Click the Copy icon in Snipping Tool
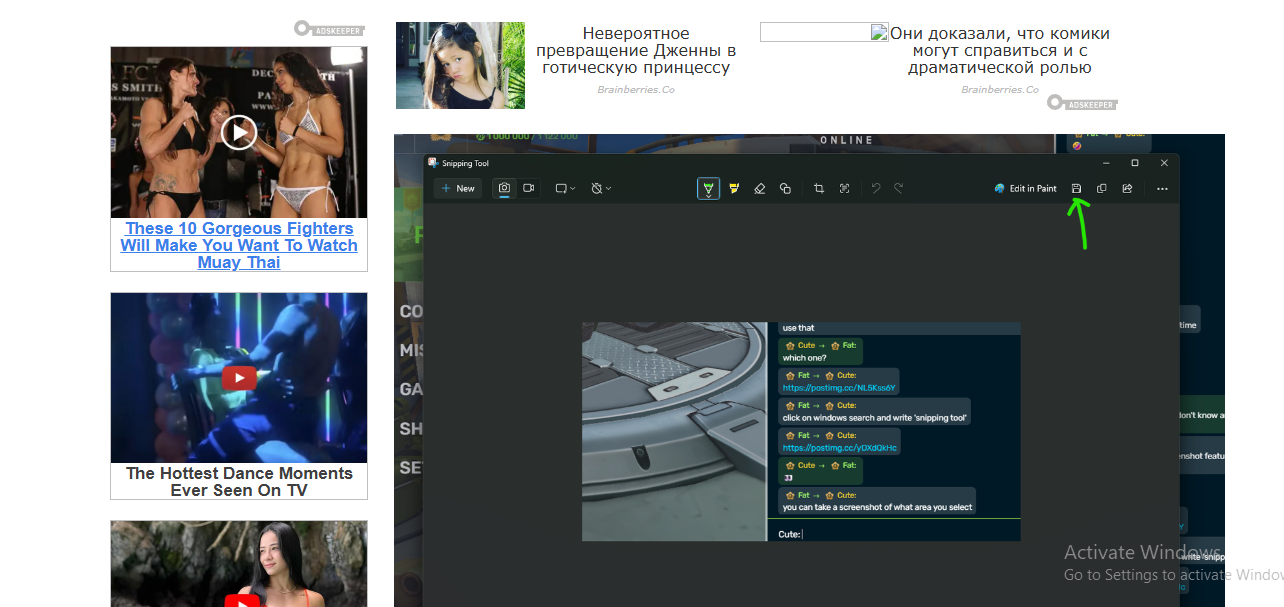 coord(1102,188)
